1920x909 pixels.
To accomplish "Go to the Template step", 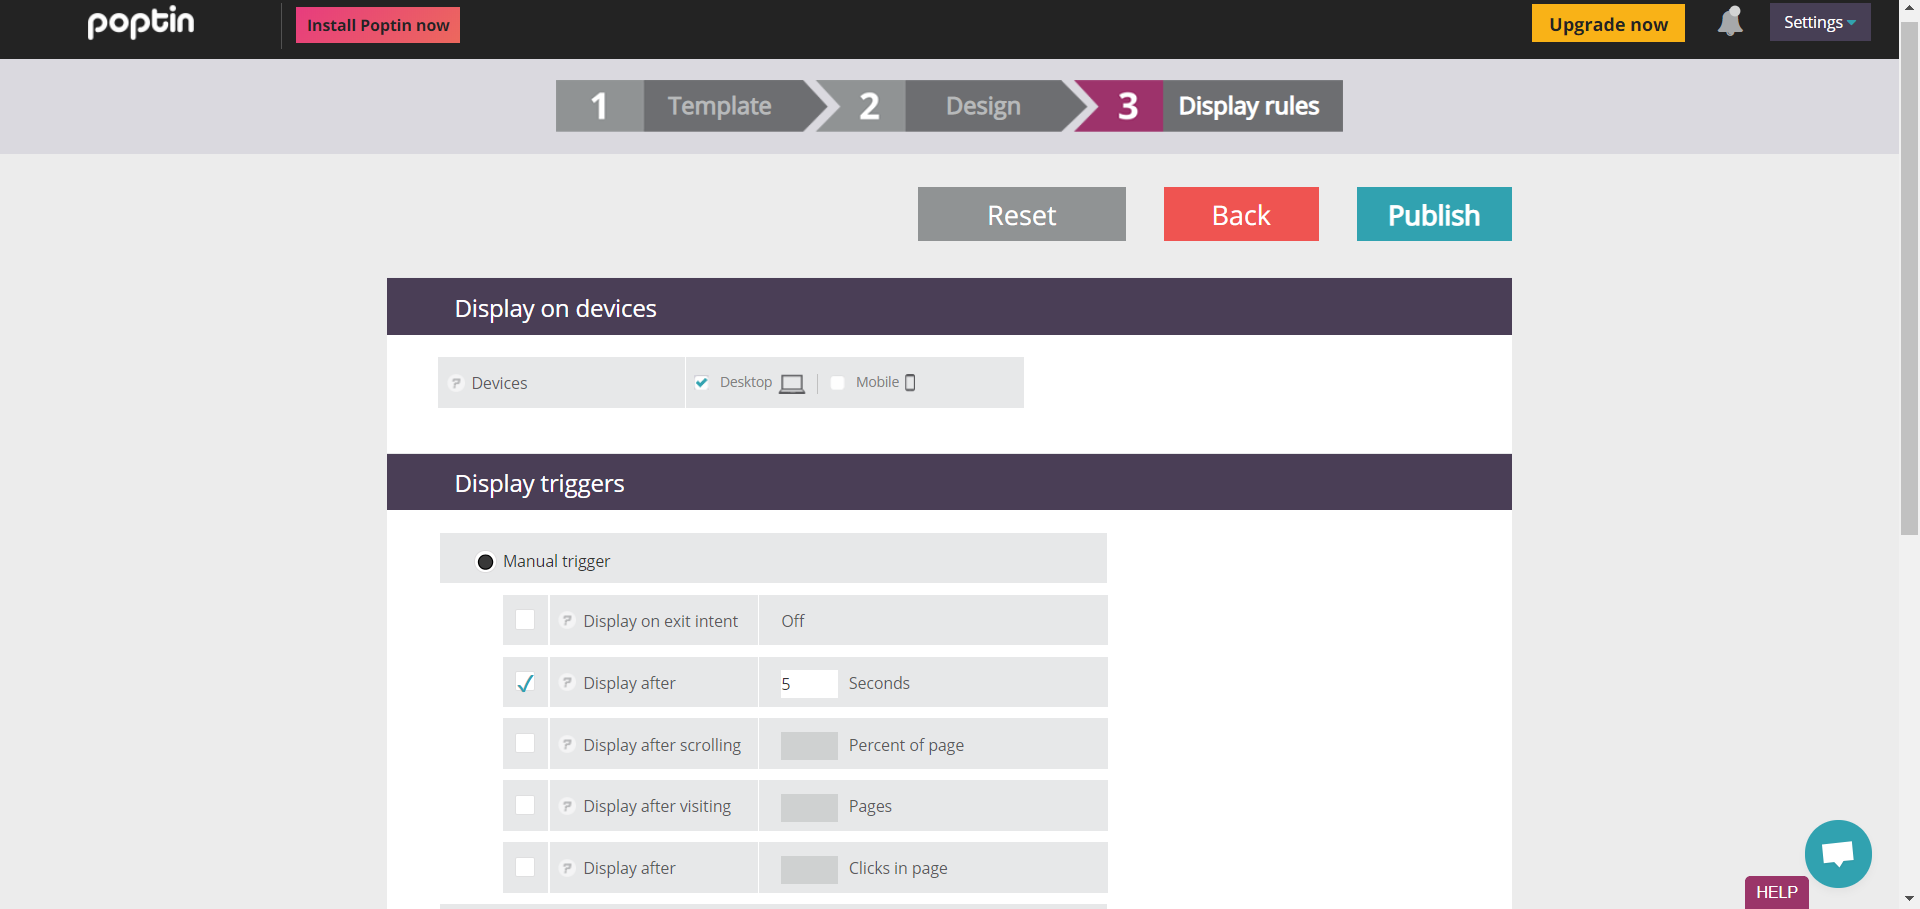I will click(x=718, y=105).
